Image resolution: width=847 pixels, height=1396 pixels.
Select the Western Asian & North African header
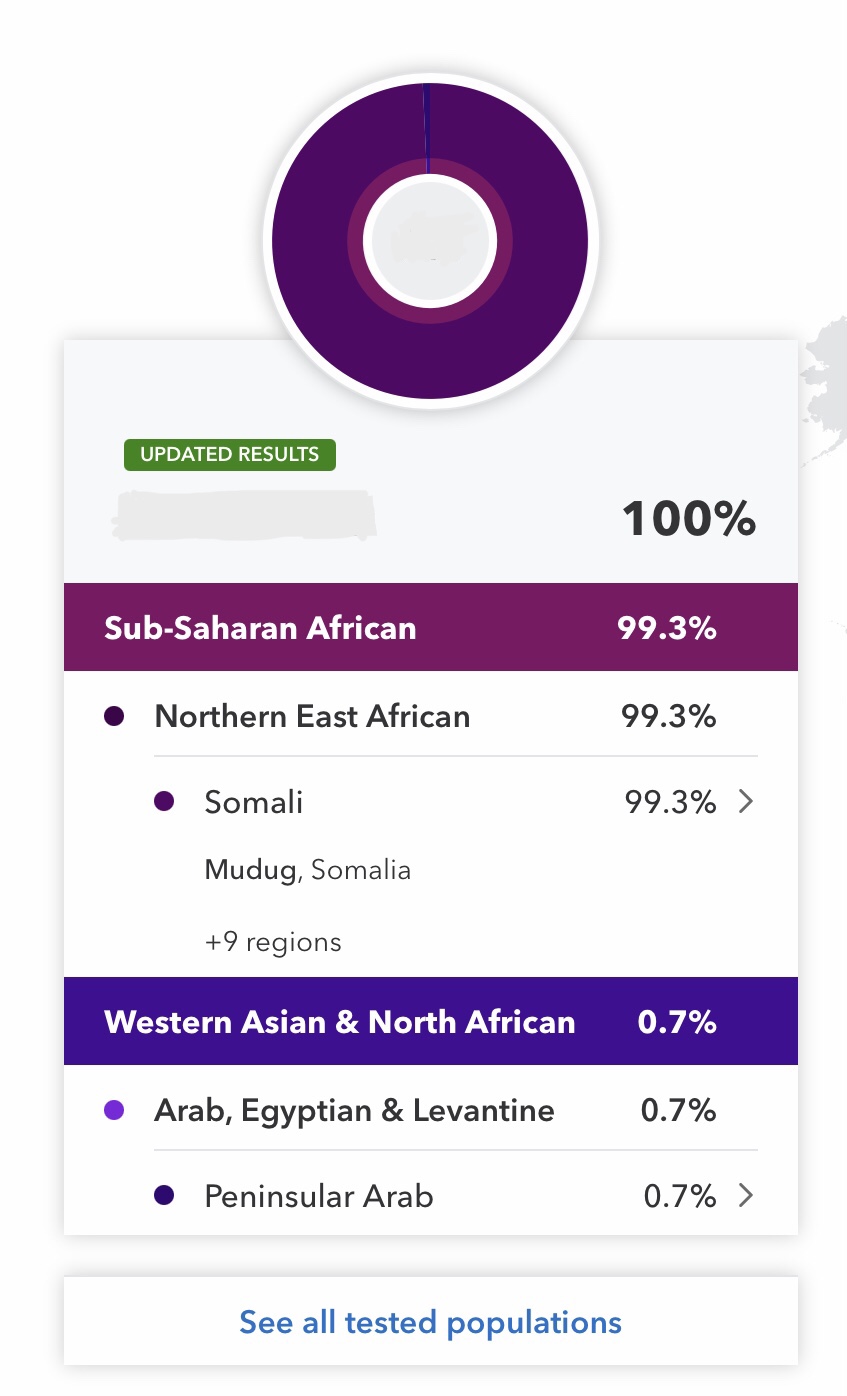(430, 1022)
